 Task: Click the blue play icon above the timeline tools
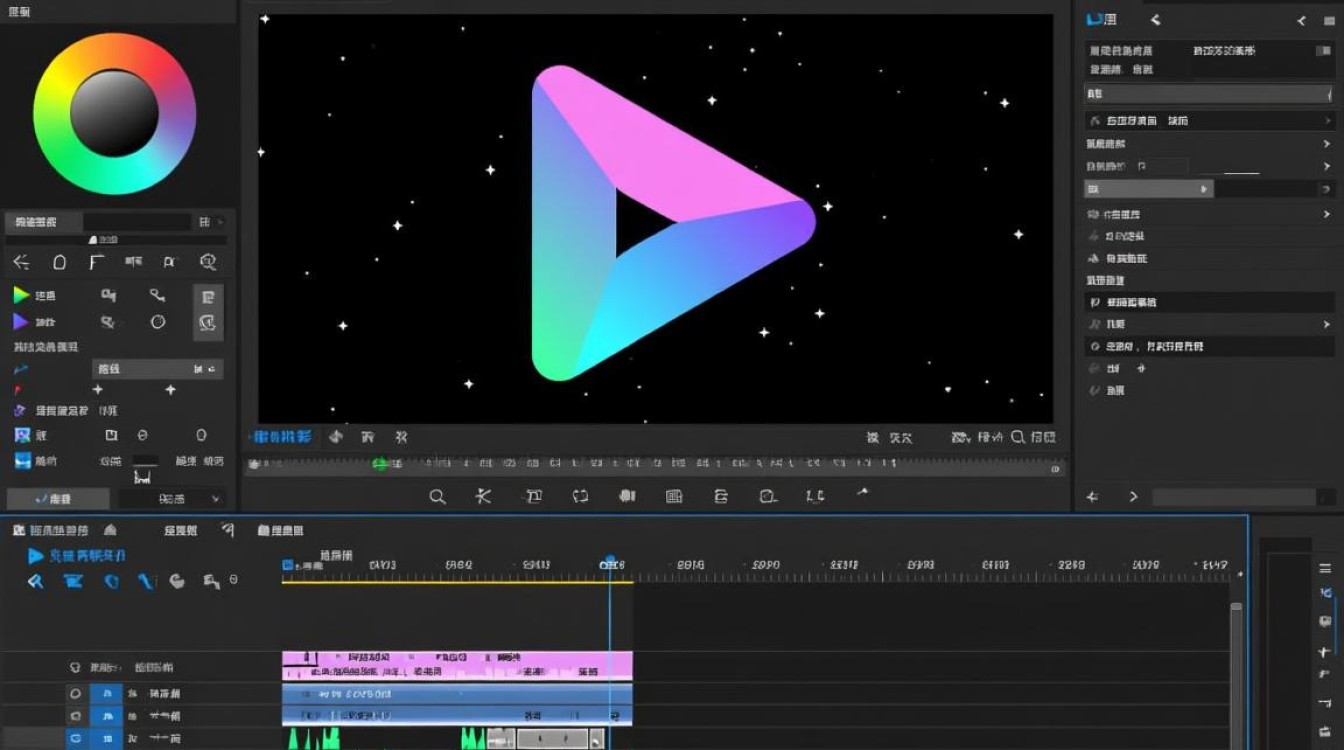pos(35,556)
